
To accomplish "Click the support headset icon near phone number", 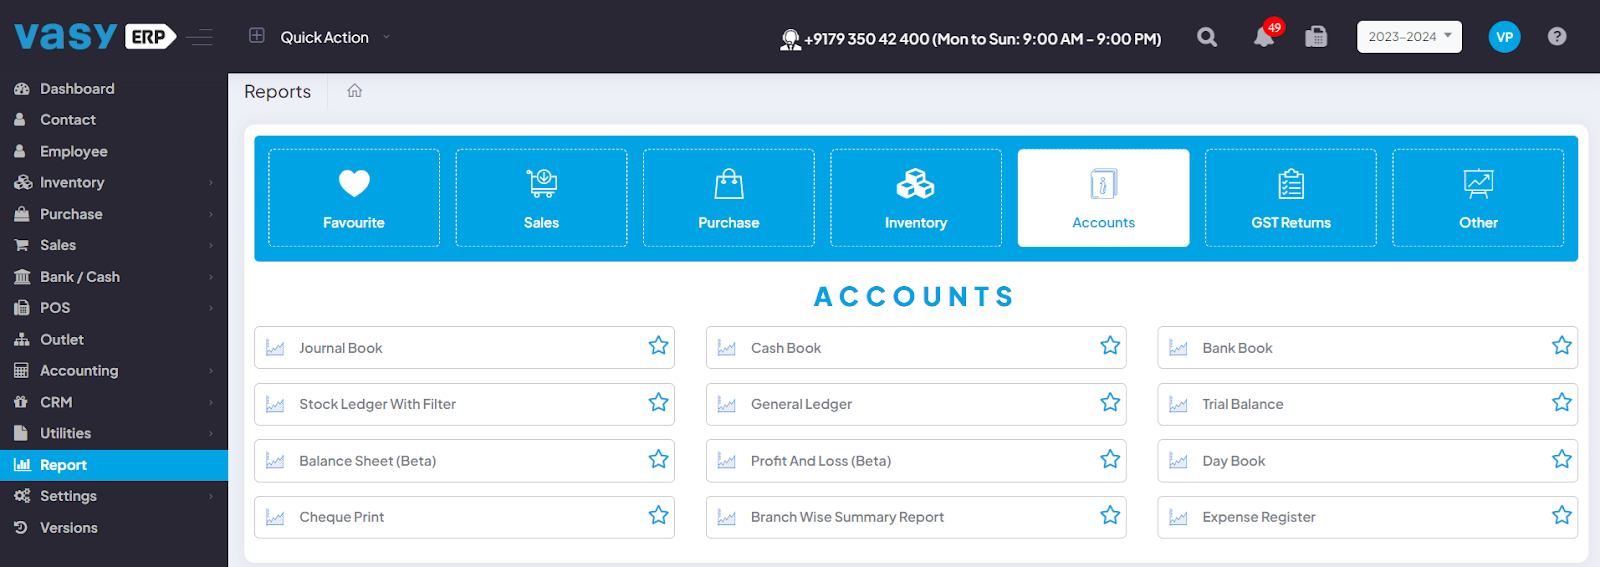I will click(790, 39).
